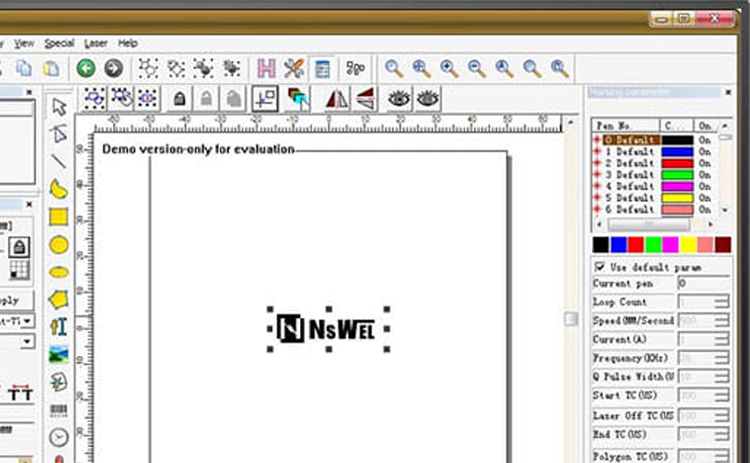
Task: Click the colored overlapping squares icon
Action: pos(298,99)
